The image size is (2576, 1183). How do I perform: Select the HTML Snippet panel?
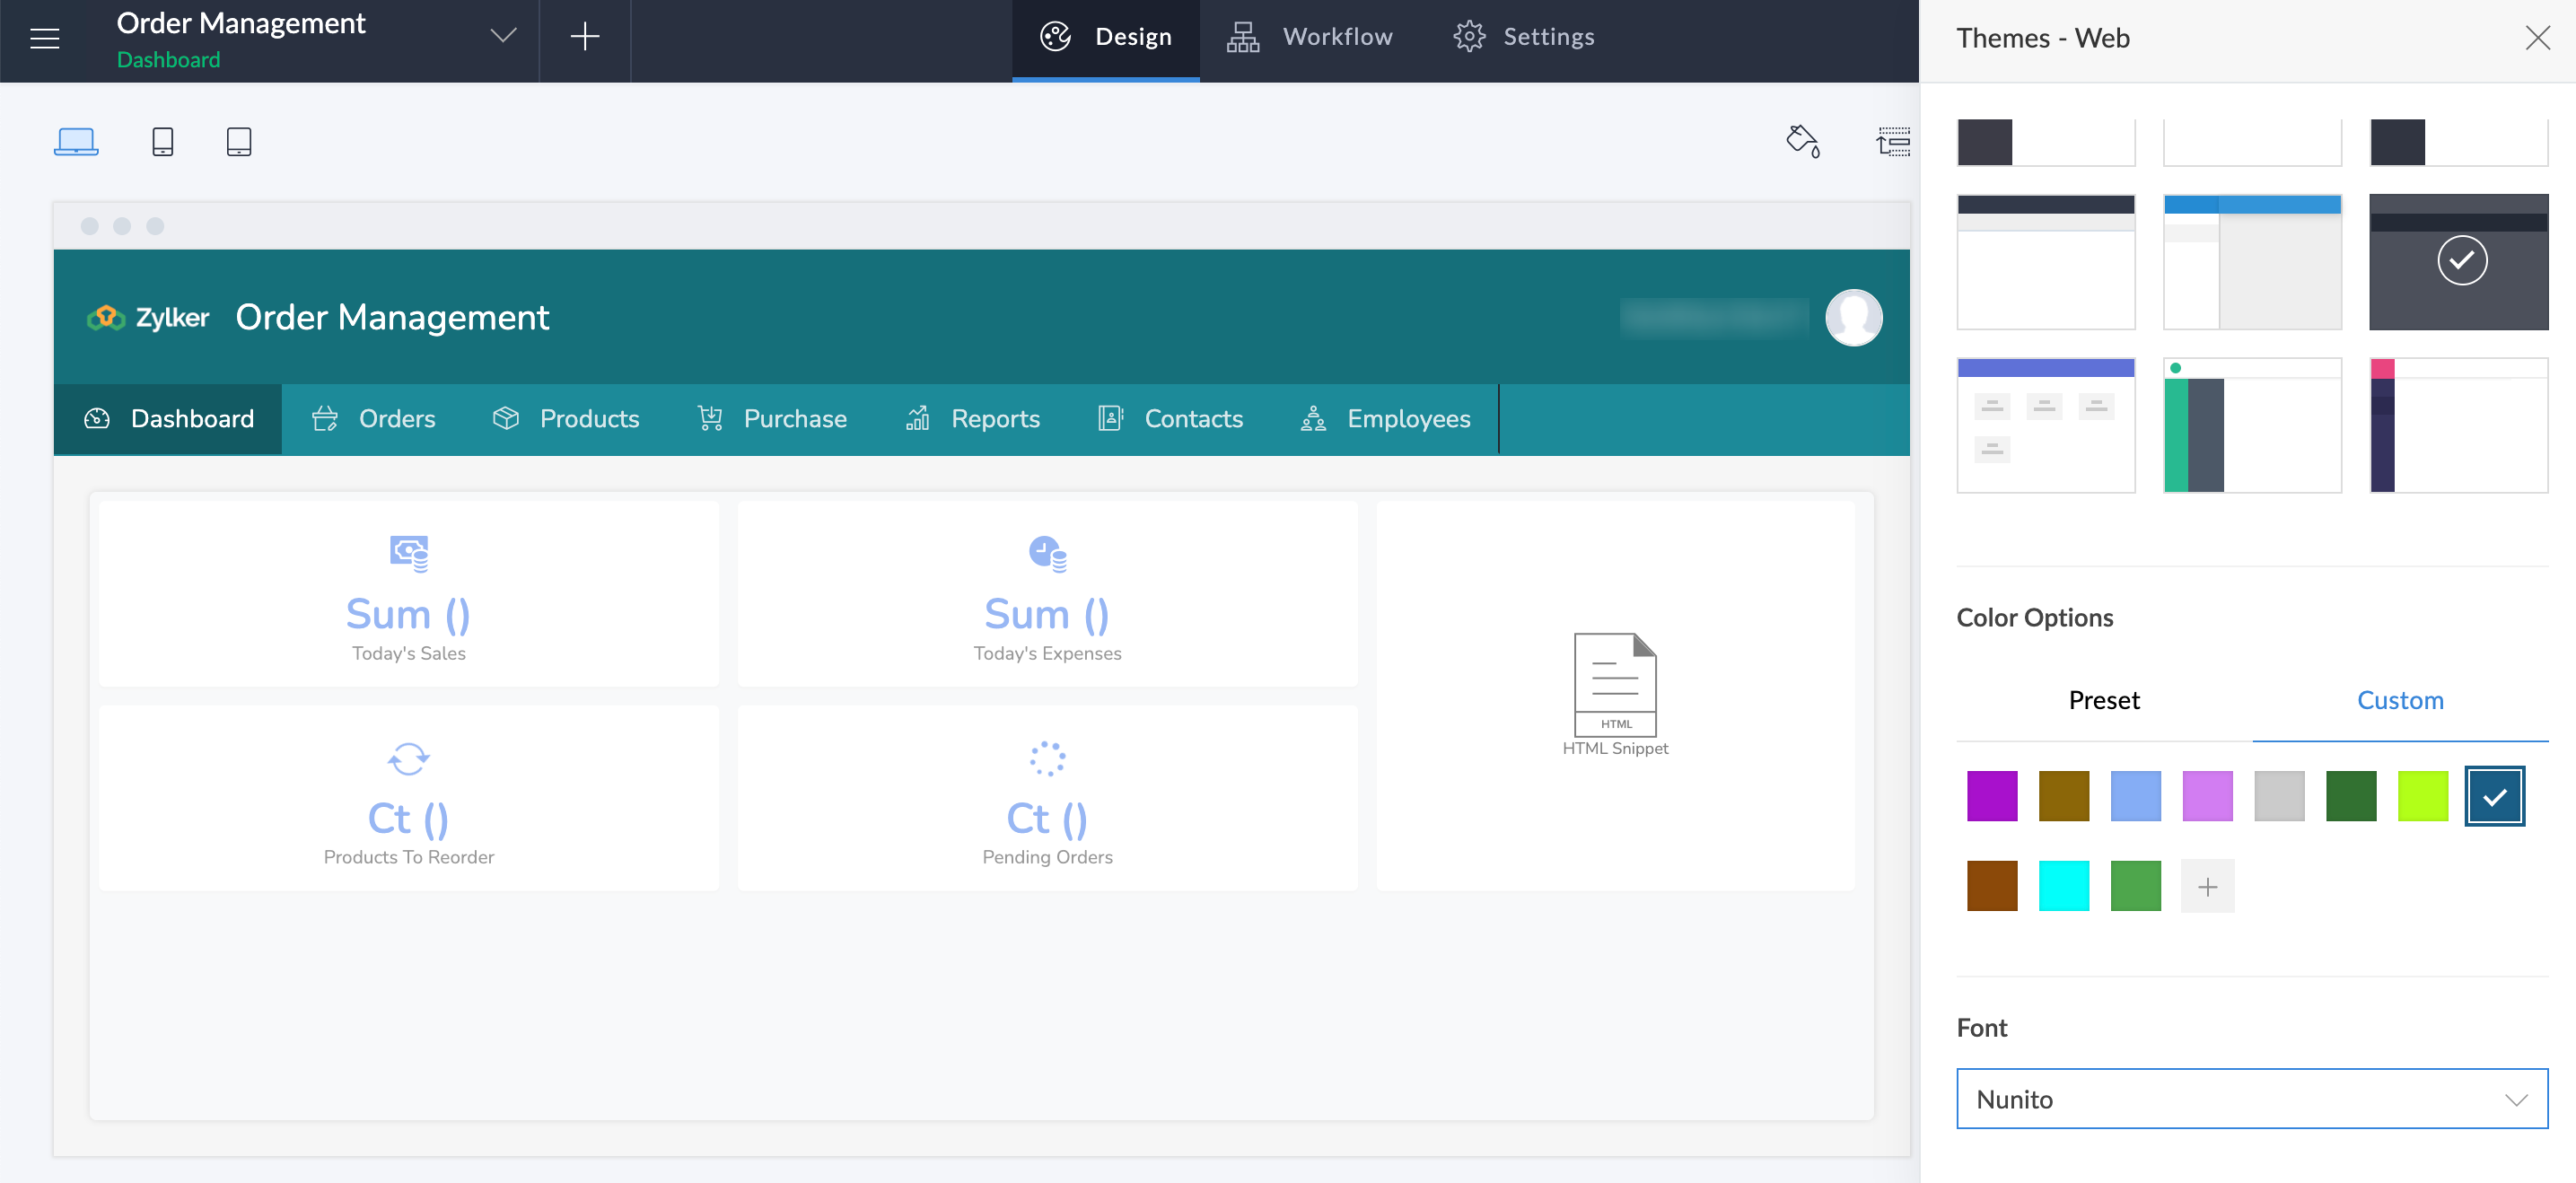point(1615,695)
